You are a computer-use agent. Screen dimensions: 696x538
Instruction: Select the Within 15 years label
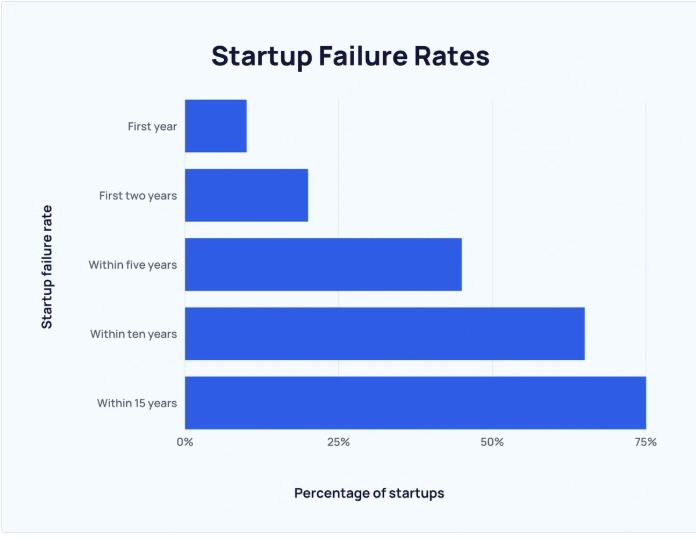click(137, 403)
